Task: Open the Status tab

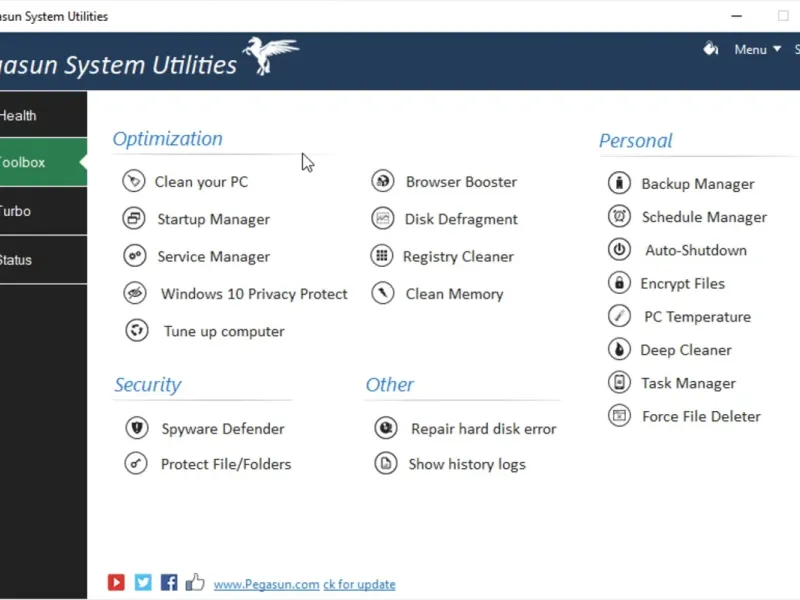Action: pyautogui.click(x=43, y=260)
